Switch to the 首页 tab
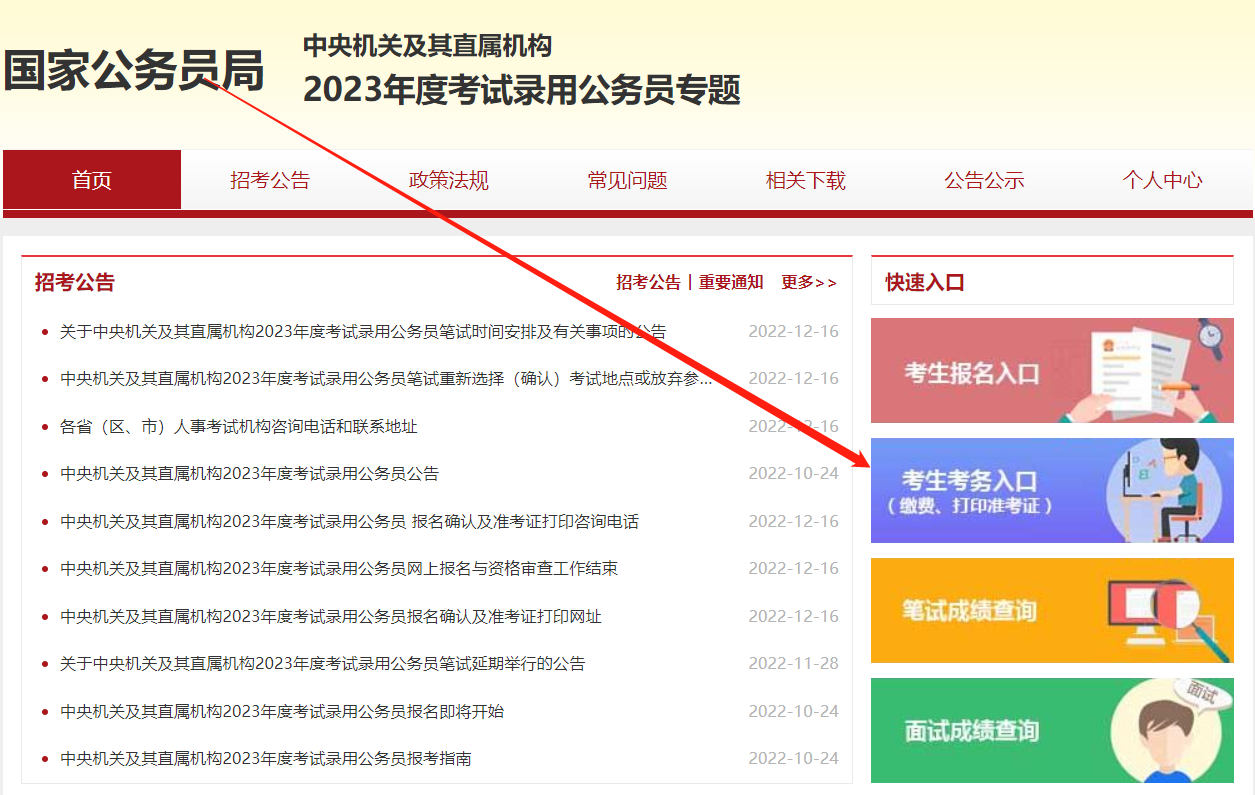Screen dimensions: 1255x795 (x=91, y=179)
